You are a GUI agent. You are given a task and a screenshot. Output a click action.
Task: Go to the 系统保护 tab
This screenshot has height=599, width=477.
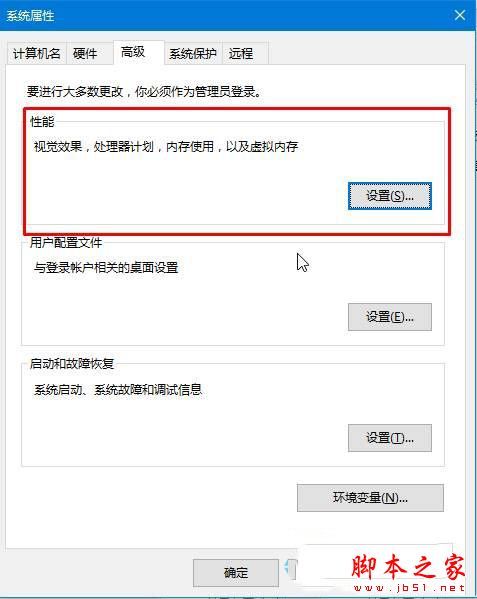click(x=192, y=53)
